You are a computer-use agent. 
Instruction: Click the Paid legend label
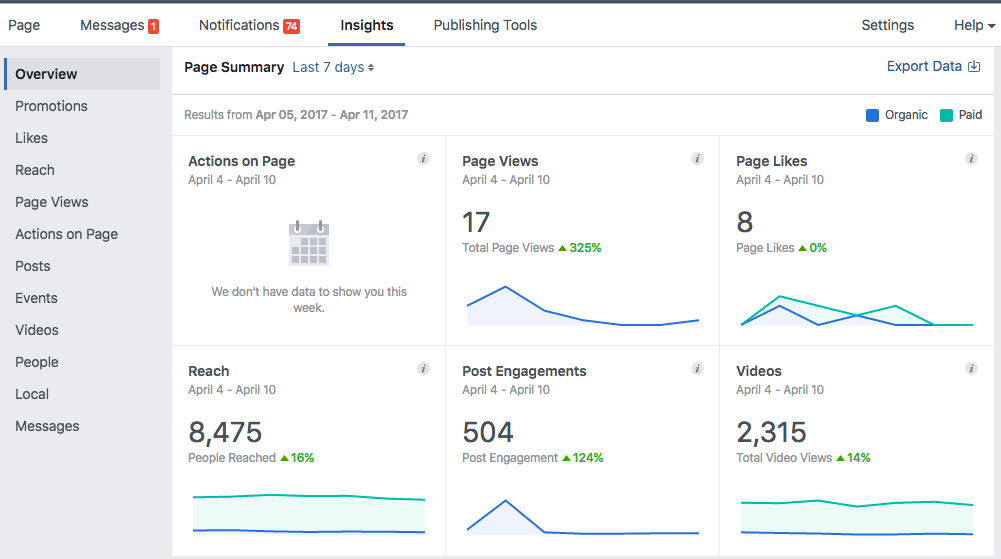pos(970,115)
